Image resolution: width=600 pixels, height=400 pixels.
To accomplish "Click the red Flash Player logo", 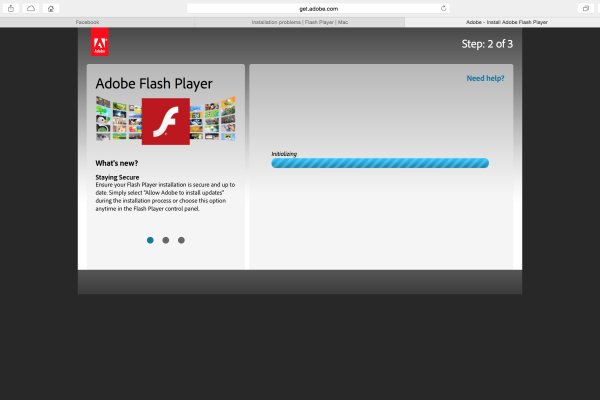I will [x=165, y=121].
